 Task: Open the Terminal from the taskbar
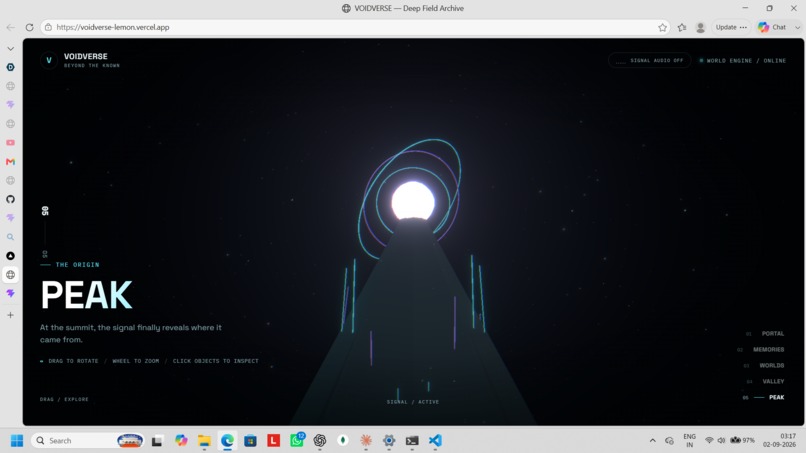coord(412,441)
